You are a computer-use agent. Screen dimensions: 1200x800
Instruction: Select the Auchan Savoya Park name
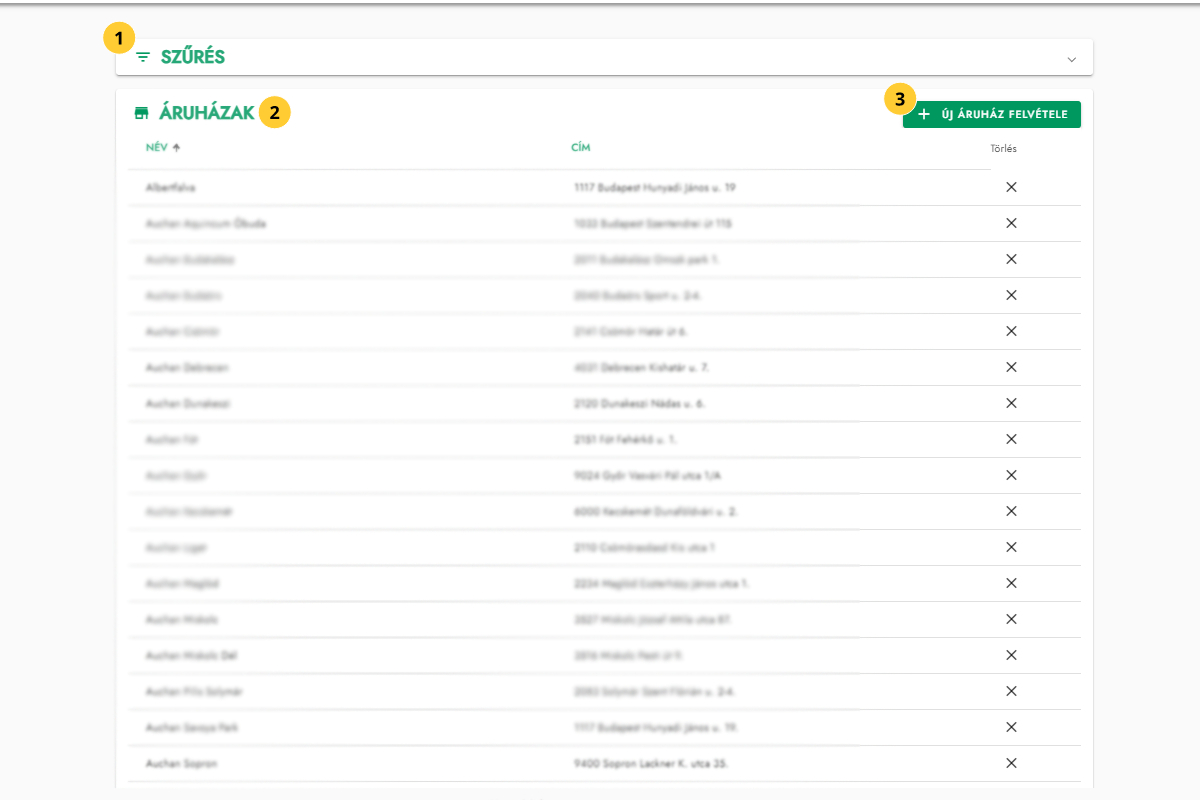(x=192, y=727)
